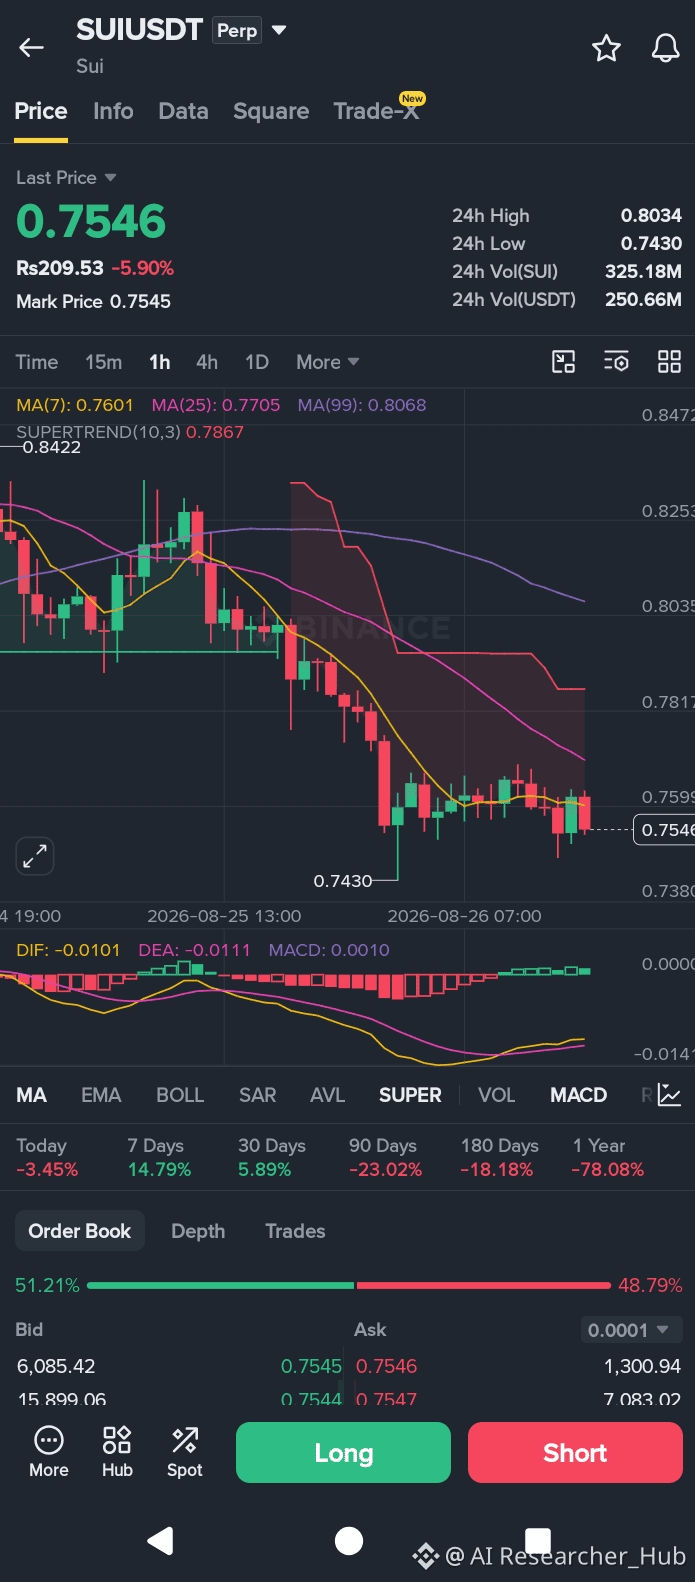
Task: Click the current price tag 0.7546
Action: 664,830
